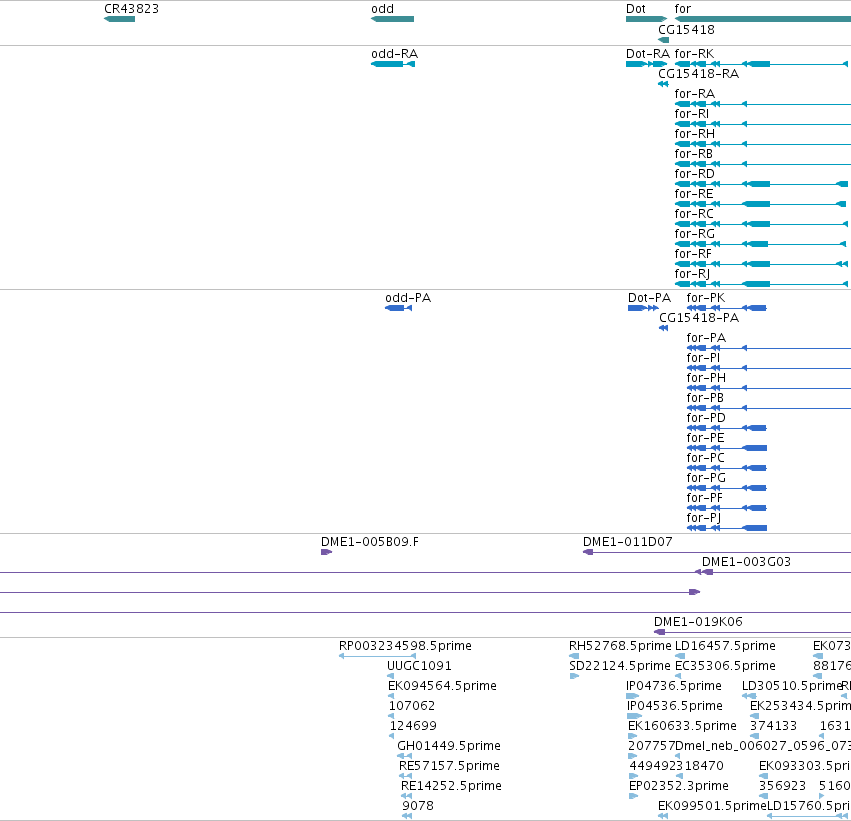Click the odd gene arrow bar

pyautogui.click(x=392, y=19)
